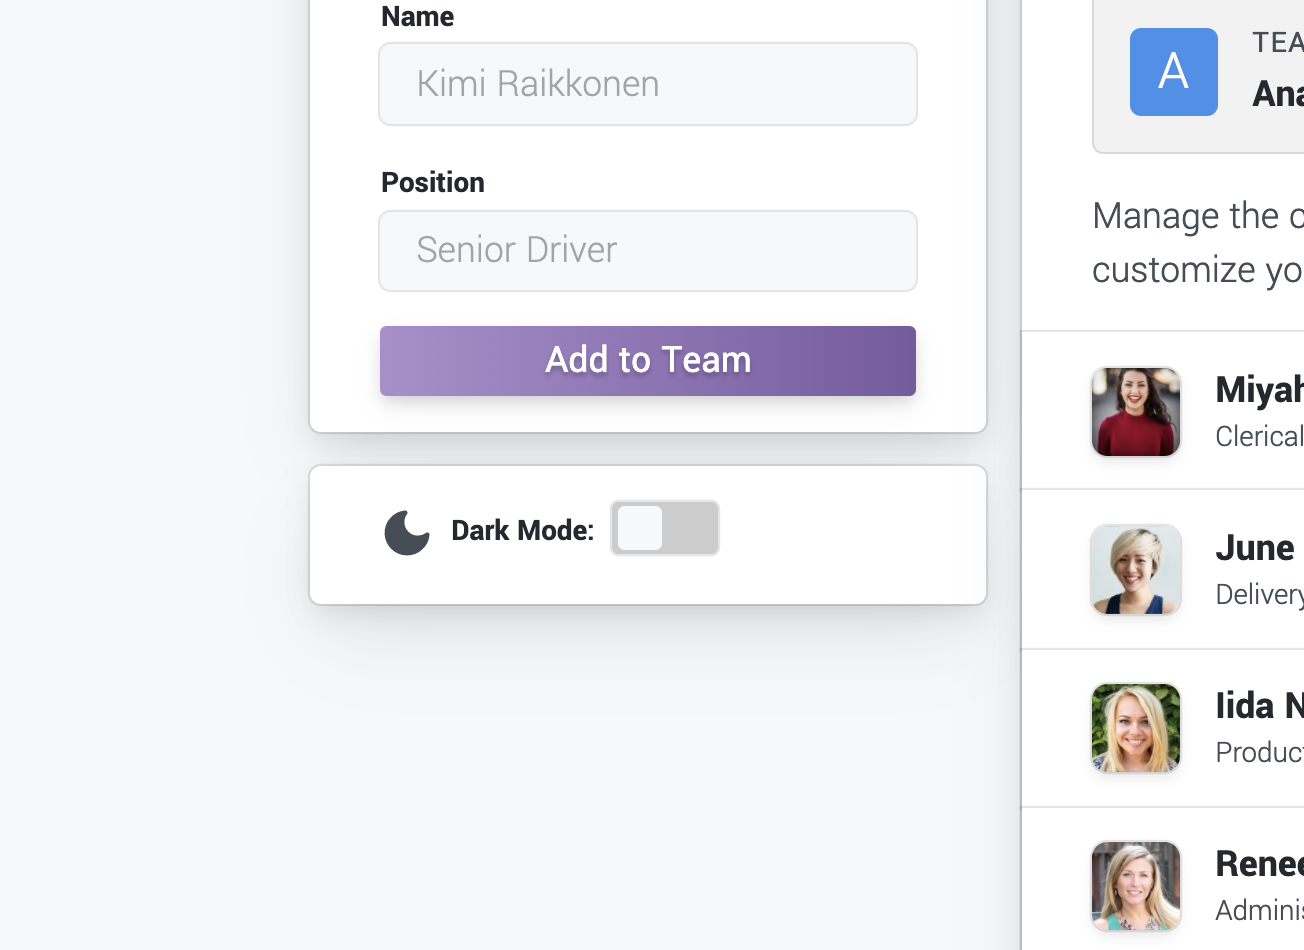
Task: Select Iida's profile photo
Action: click(1135, 727)
